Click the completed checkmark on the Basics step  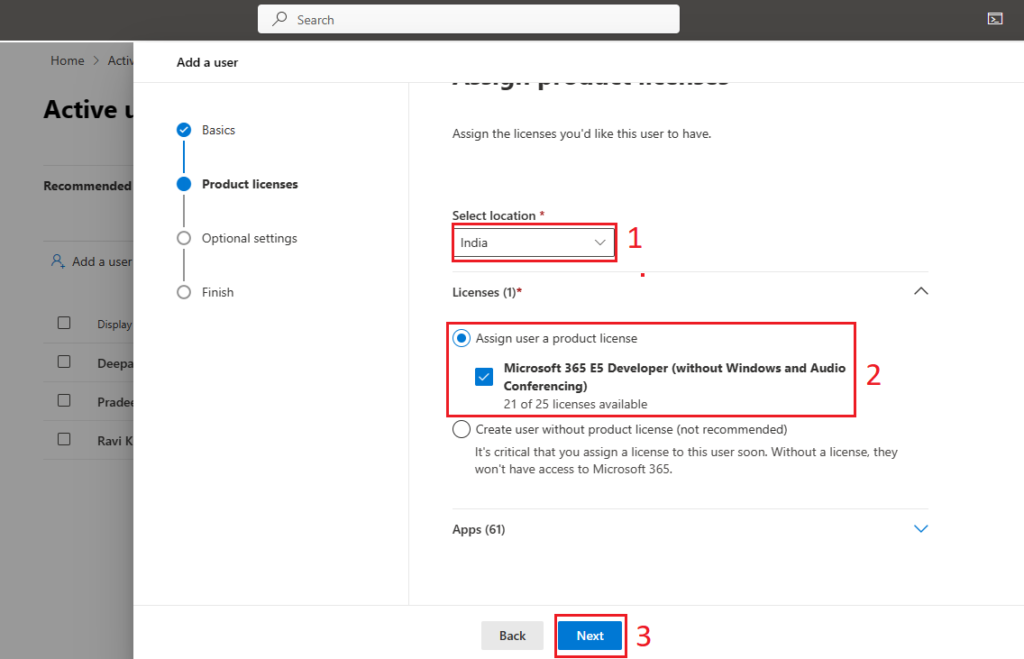[183, 129]
